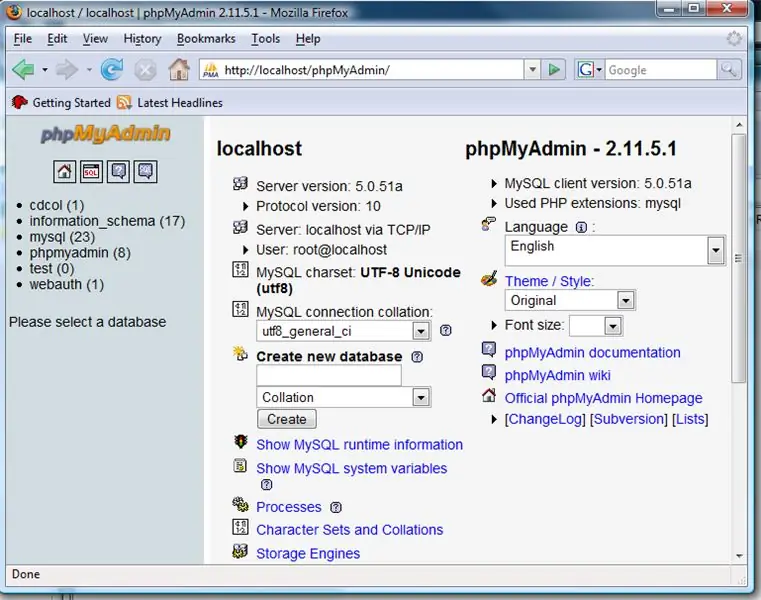Click the runtime information traffic-light icon

pyautogui.click(x=241, y=442)
